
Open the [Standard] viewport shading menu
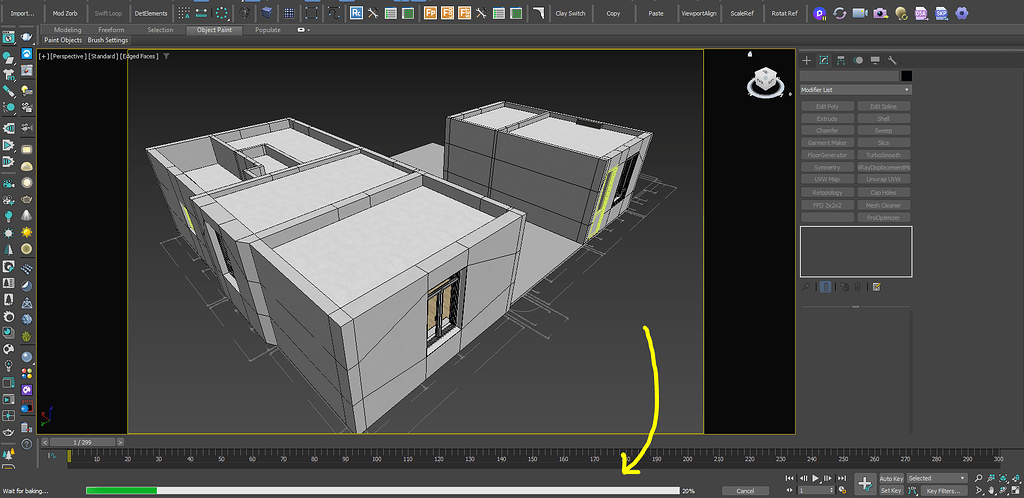[x=103, y=56]
